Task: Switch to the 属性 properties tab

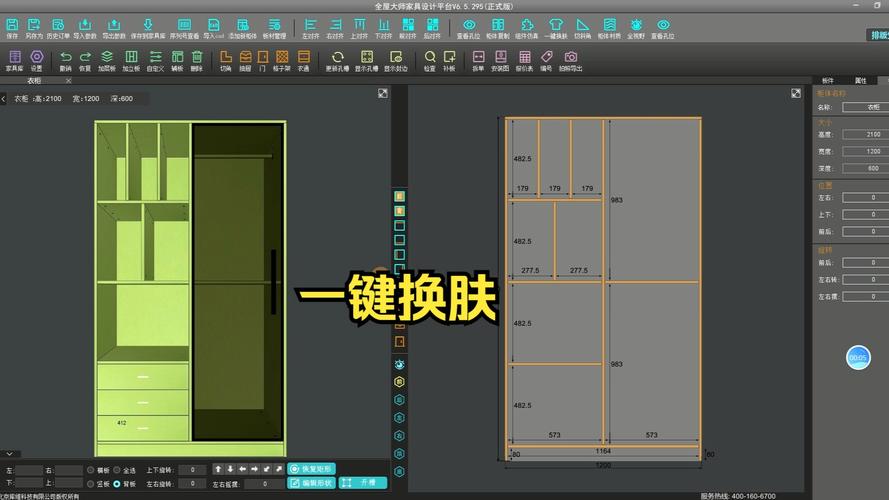Action: tap(860, 80)
